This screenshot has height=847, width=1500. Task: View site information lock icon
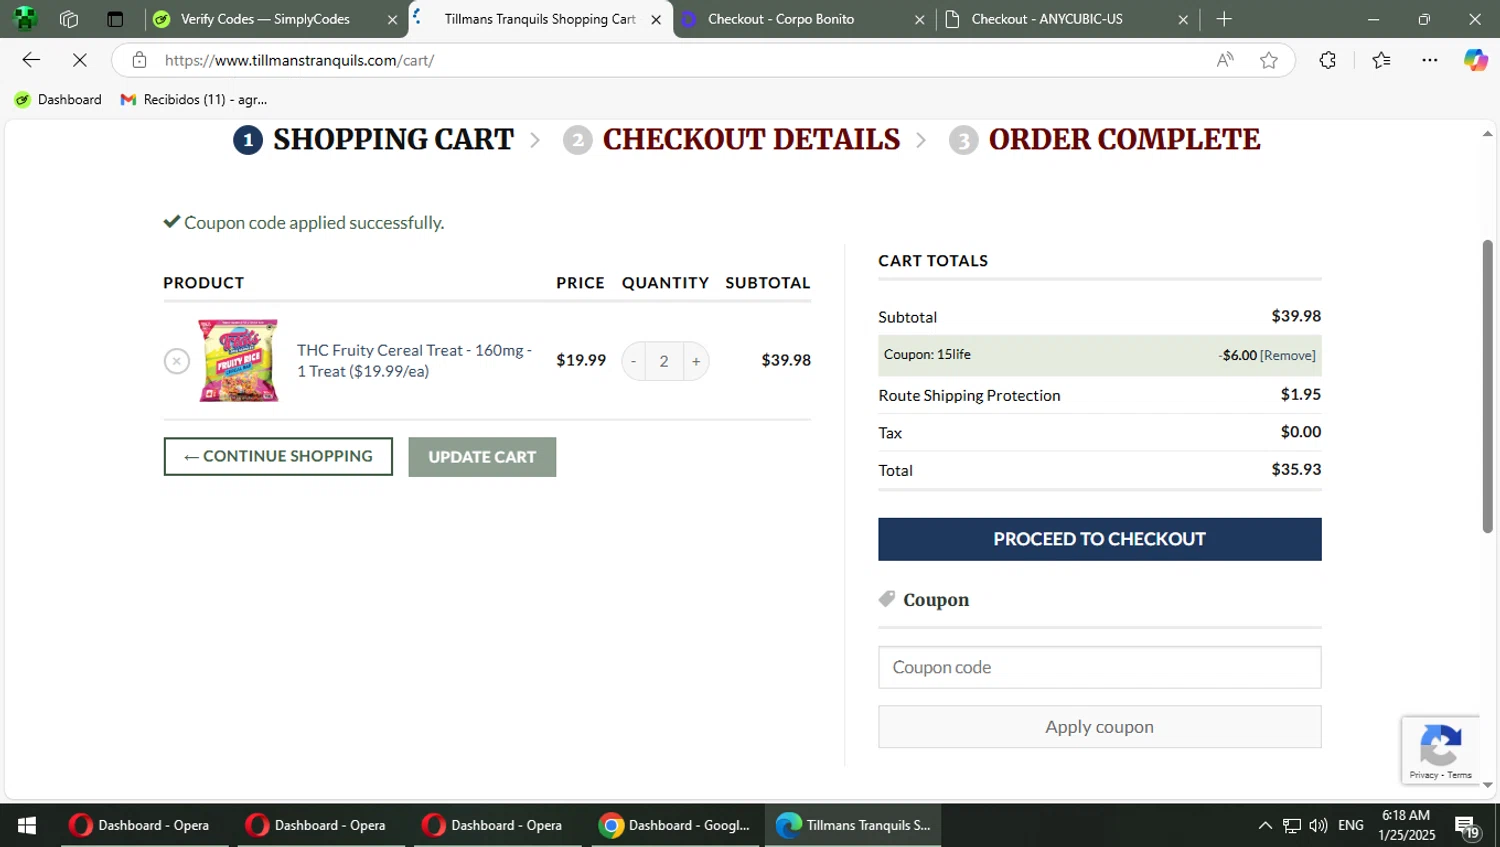click(x=139, y=60)
